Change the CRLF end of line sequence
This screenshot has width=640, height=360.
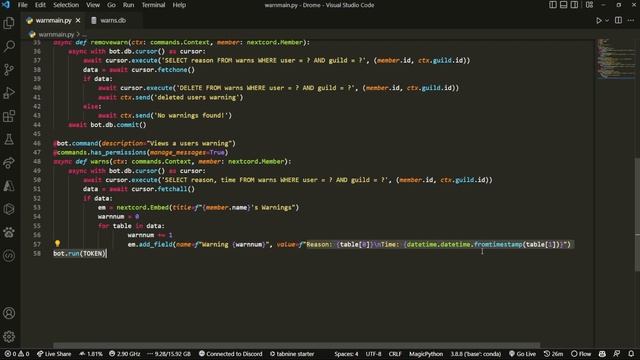(x=395, y=354)
